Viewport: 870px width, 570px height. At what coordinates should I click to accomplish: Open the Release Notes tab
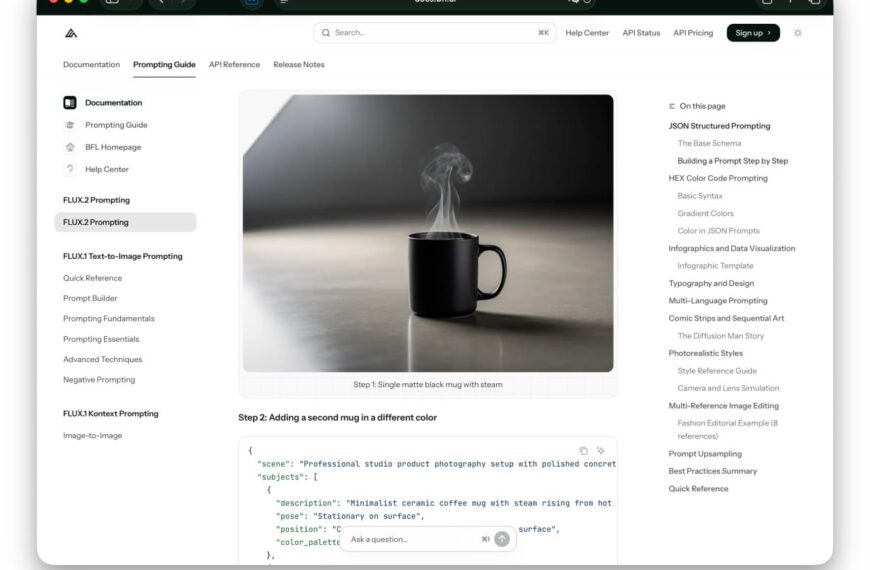pos(299,64)
